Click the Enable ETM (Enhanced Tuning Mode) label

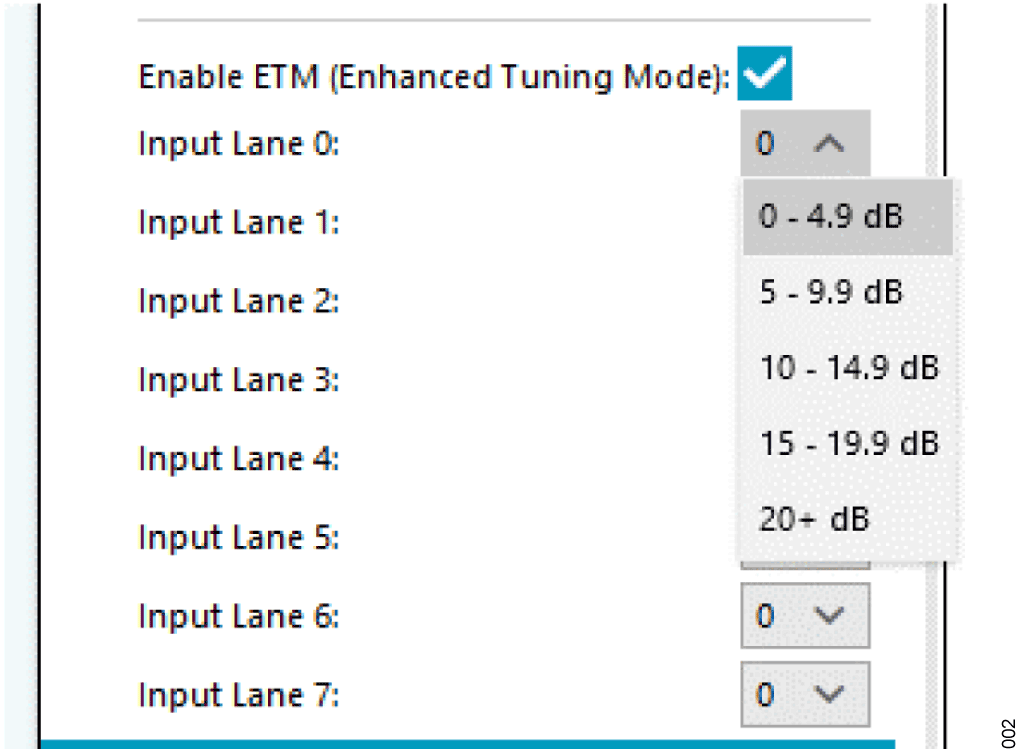[434, 77]
